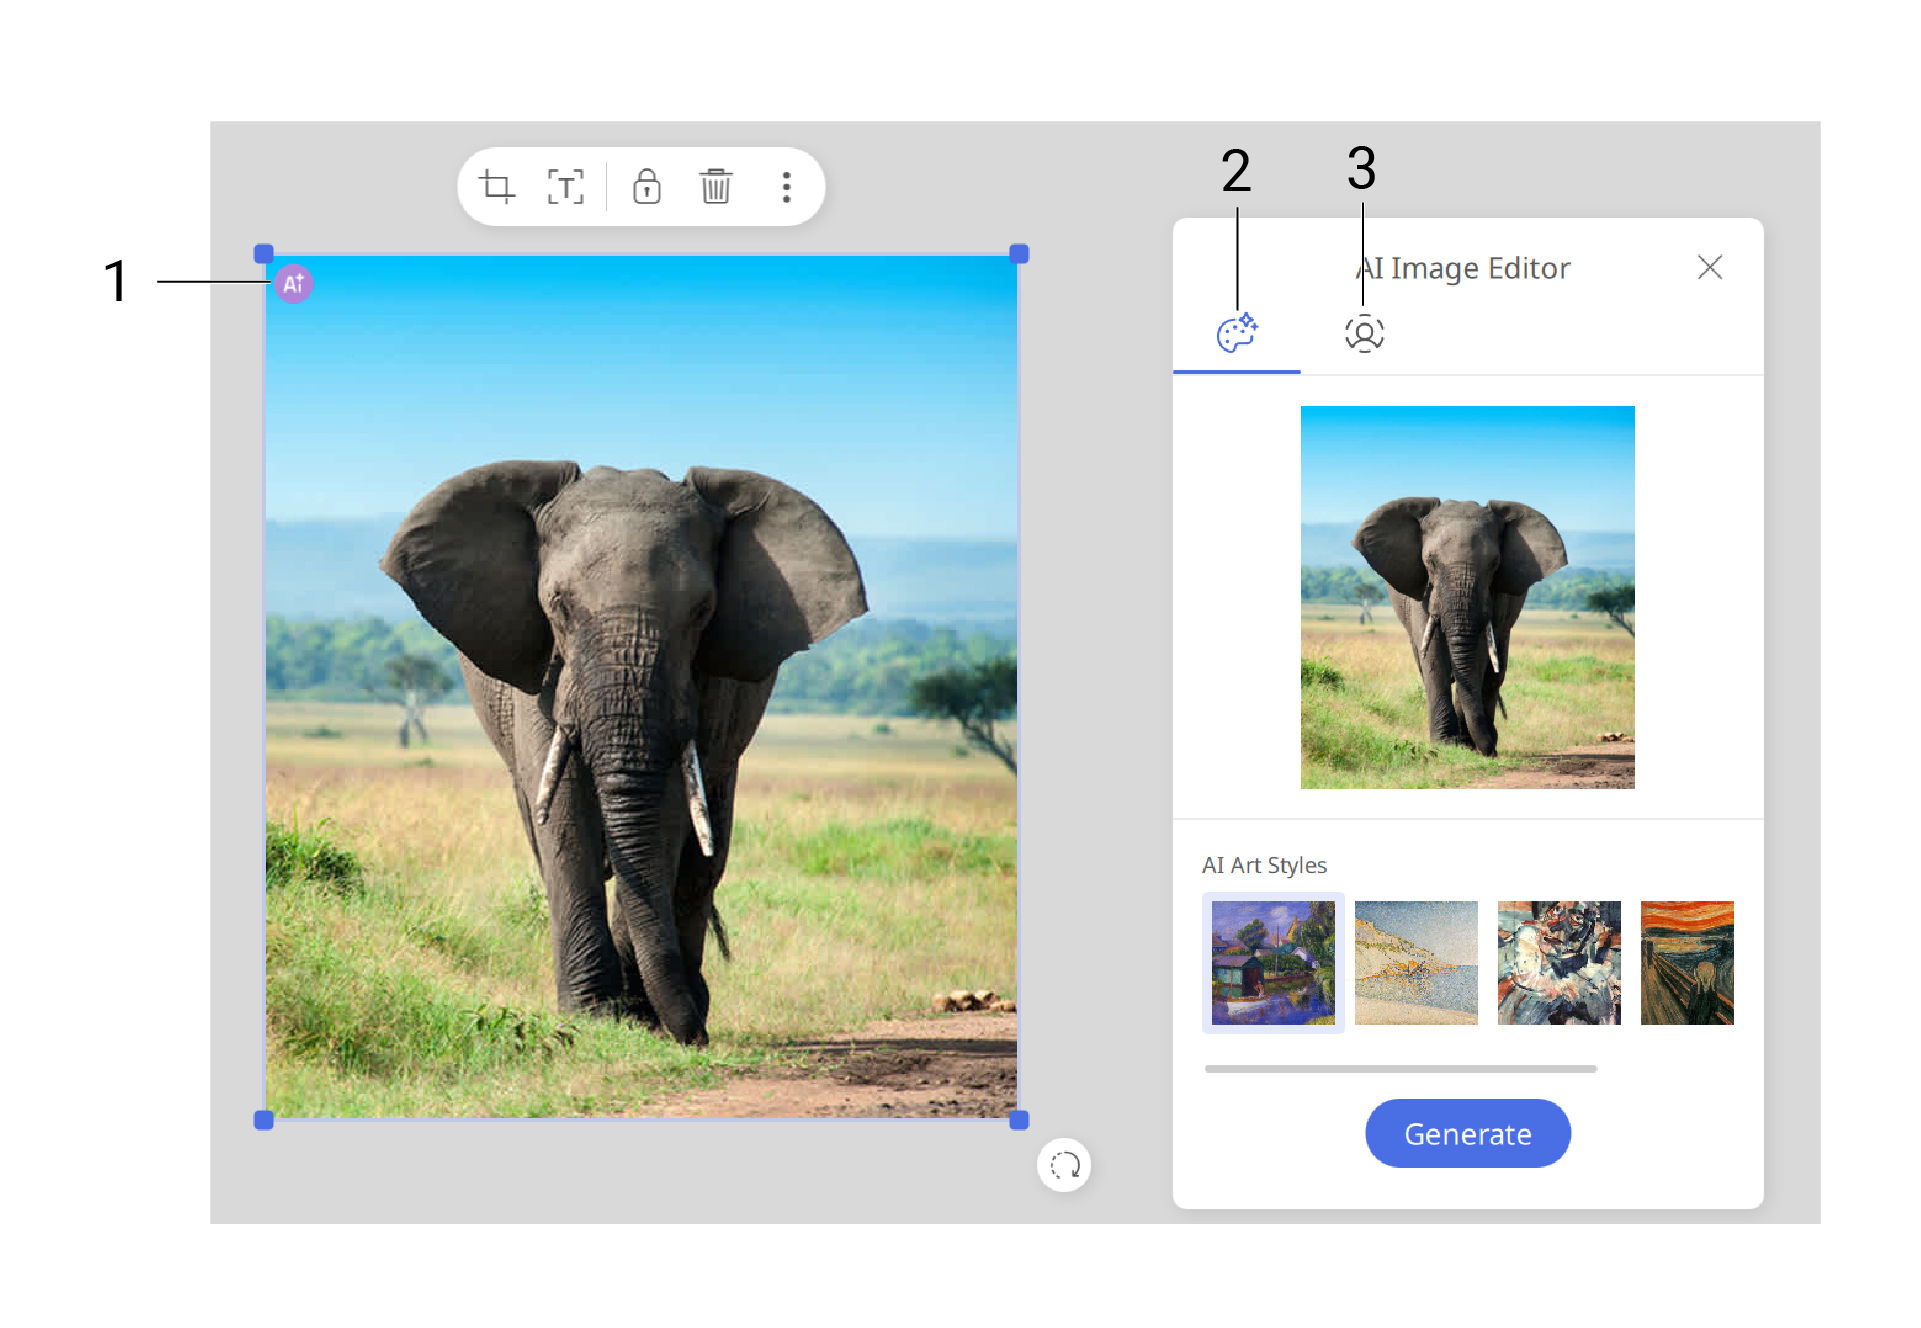Click the top-right resize handle
This screenshot has width=1921, height=1328.
pyautogui.click(x=1019, y=254)
